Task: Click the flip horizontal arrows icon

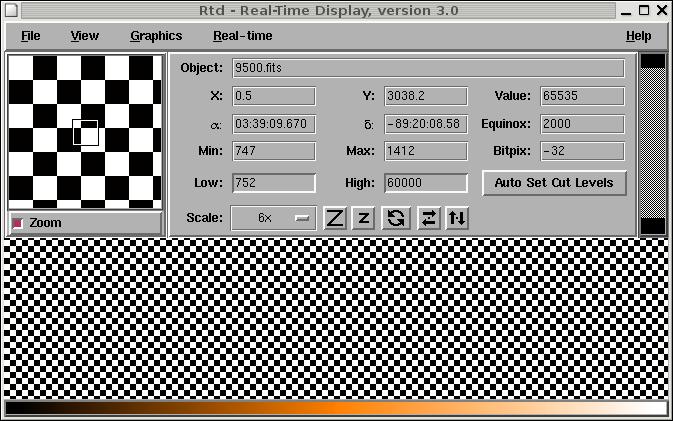Action: click(x=427, y=218)
